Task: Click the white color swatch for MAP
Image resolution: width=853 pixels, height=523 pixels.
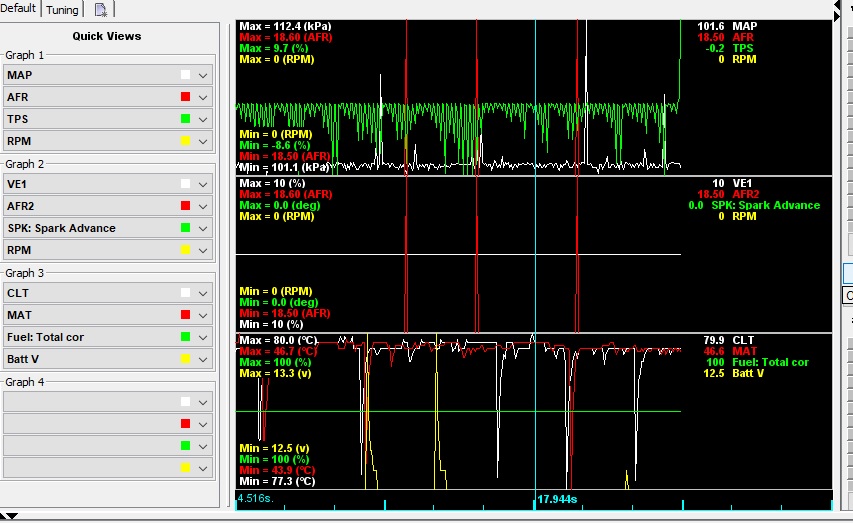Action: coord(185,75)
